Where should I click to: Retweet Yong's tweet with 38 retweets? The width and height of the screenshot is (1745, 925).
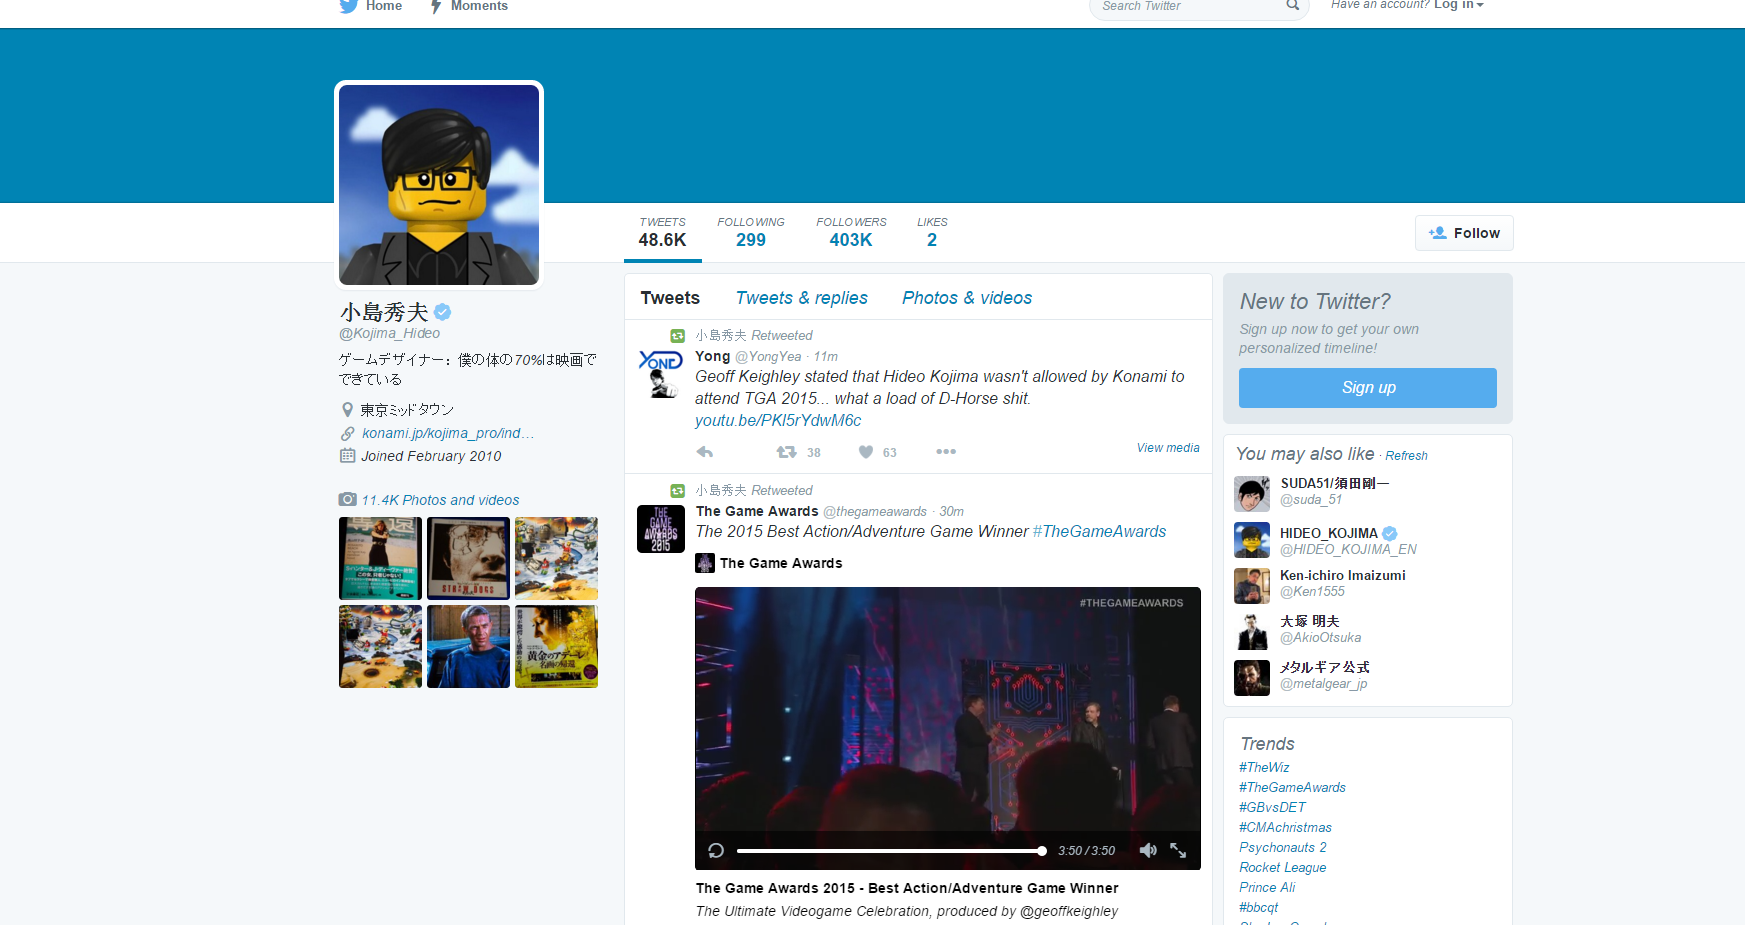click(787, 452)
